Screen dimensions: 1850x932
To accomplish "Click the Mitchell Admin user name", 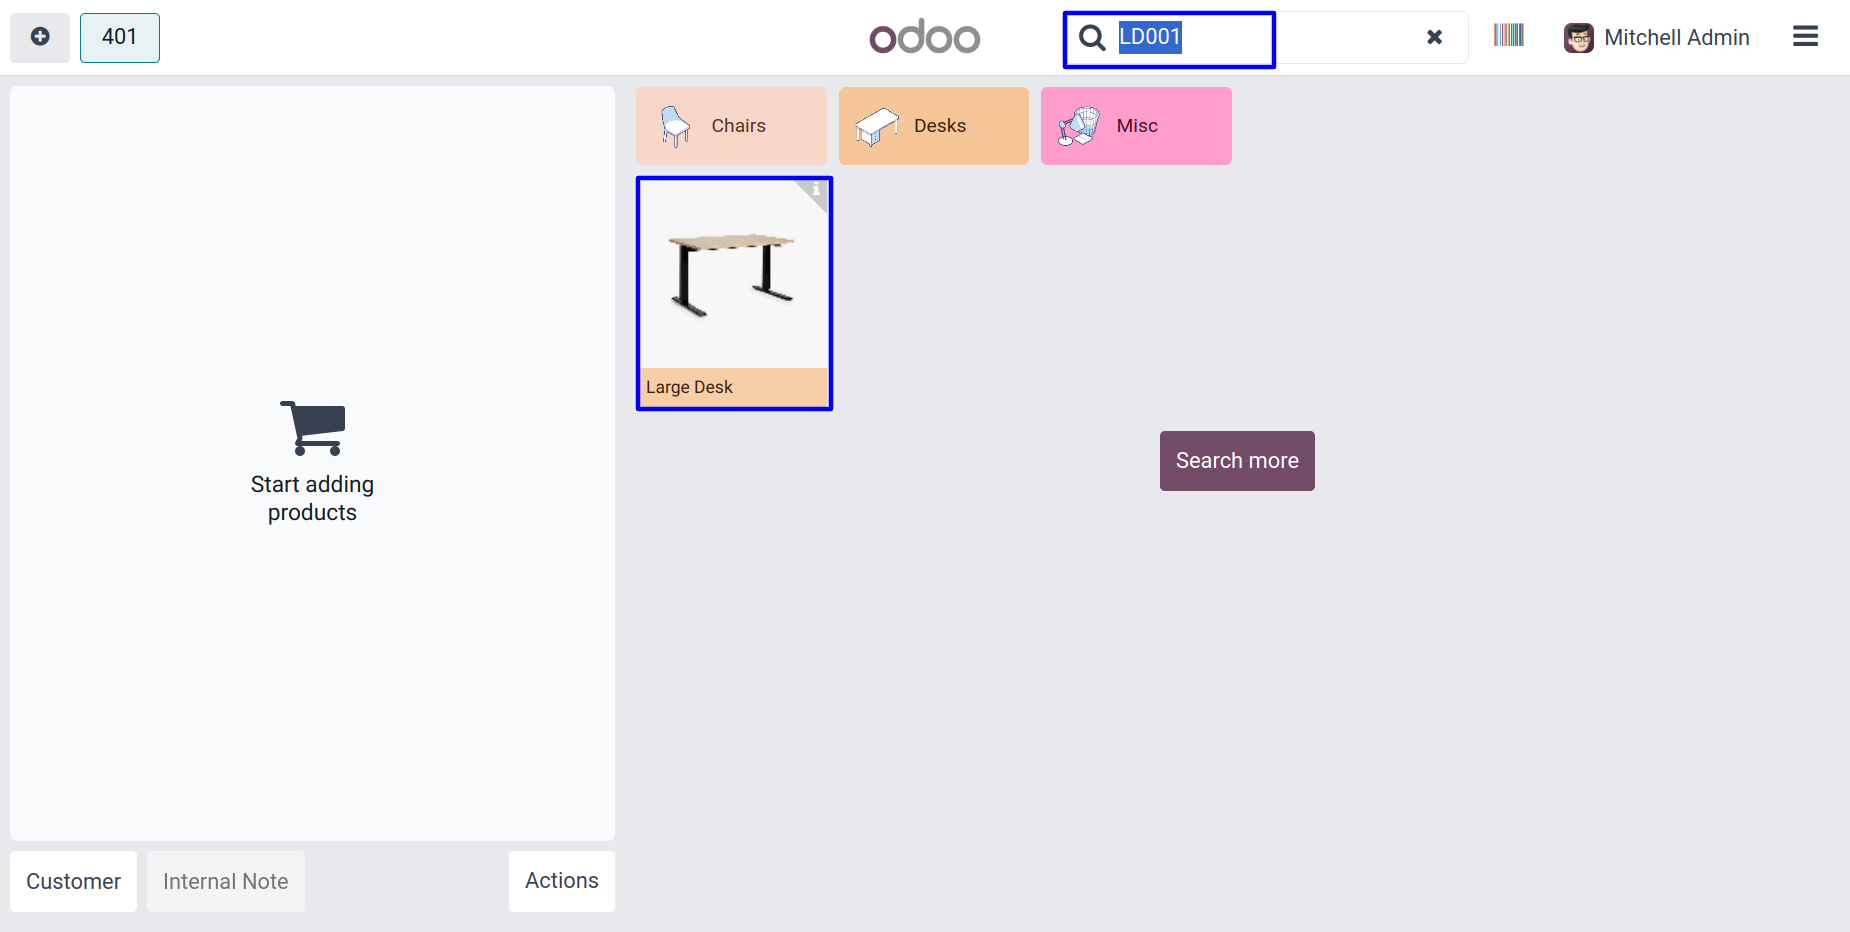I will coord(1676,38).
